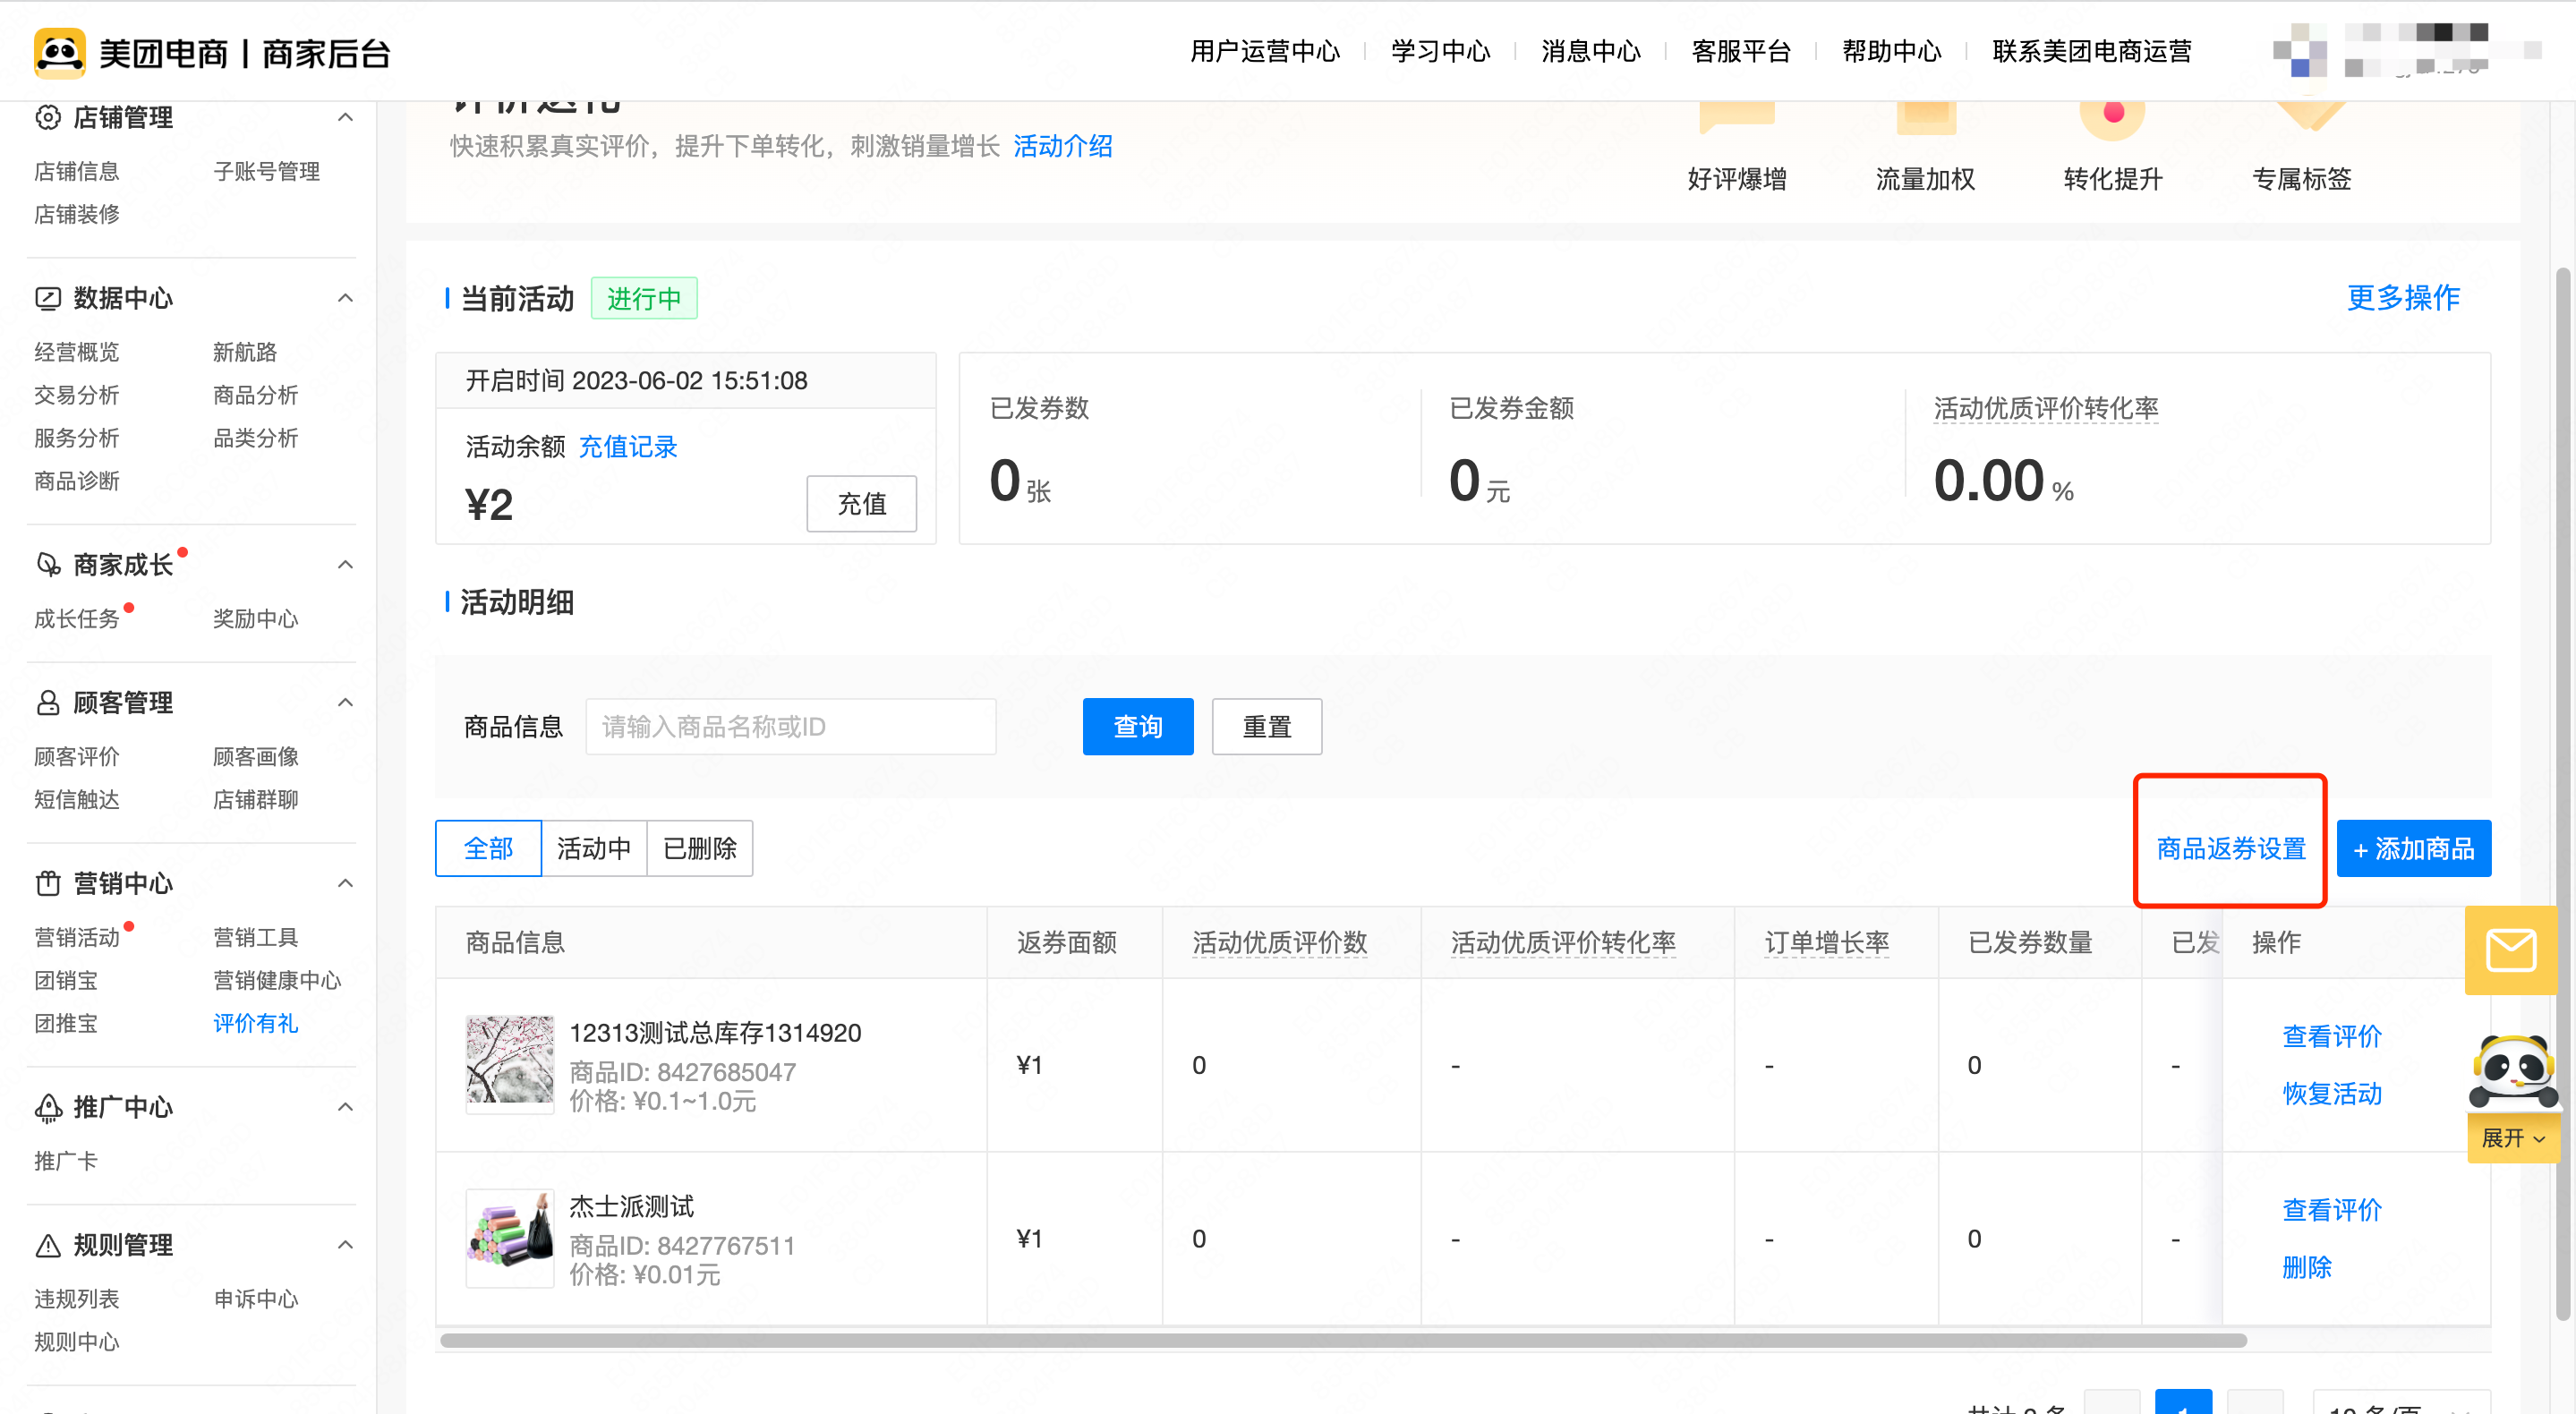Open the 充值记录 link
Screen dimensions: 2576x1414
[627, 446]
